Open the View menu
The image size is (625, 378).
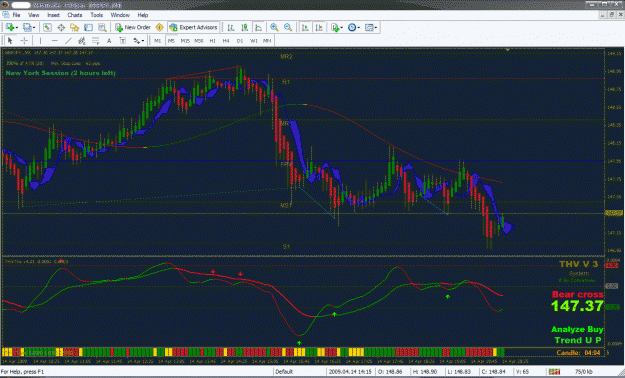pyautogui.click(x=33, y=15)
